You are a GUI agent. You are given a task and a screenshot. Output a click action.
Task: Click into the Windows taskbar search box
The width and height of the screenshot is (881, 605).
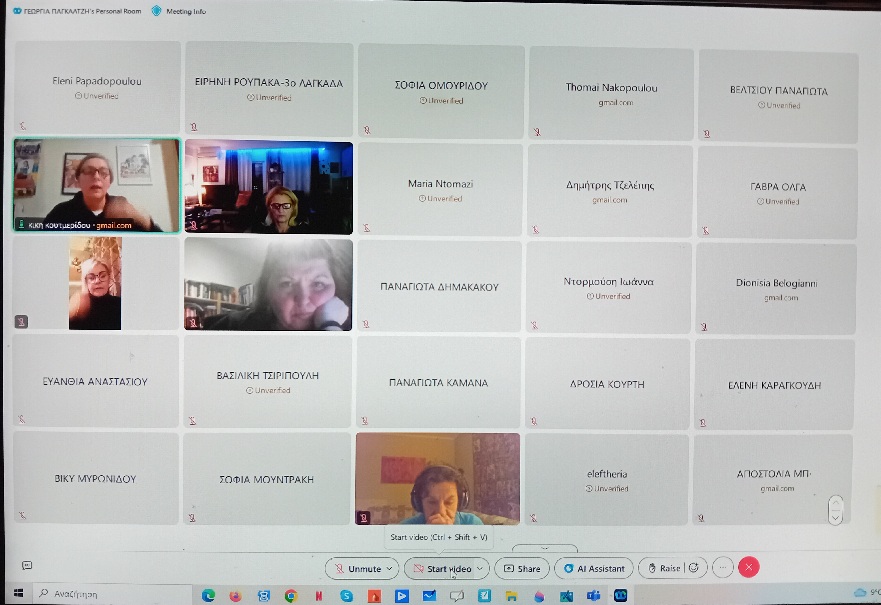click(x=111, y=594)
